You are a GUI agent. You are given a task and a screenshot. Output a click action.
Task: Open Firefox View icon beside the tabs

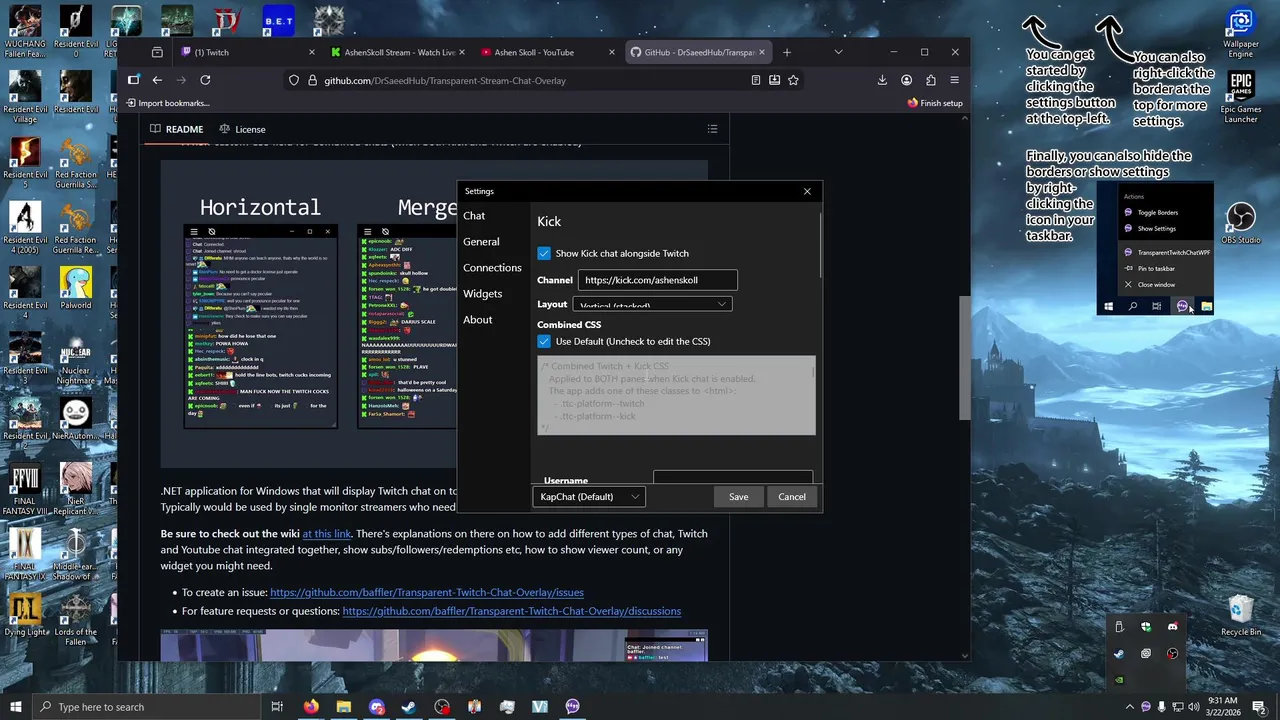pos(157,52)
